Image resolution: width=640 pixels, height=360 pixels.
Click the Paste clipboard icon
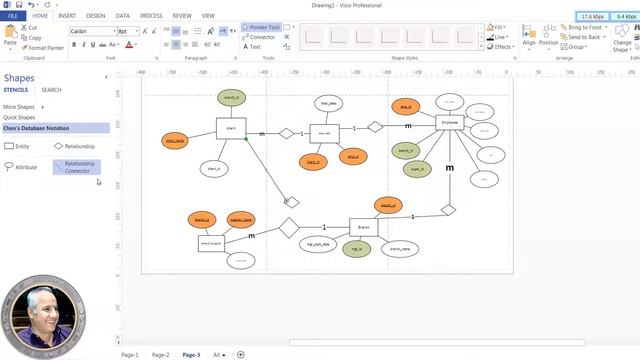pyautogui.click(x=10, y=32)
